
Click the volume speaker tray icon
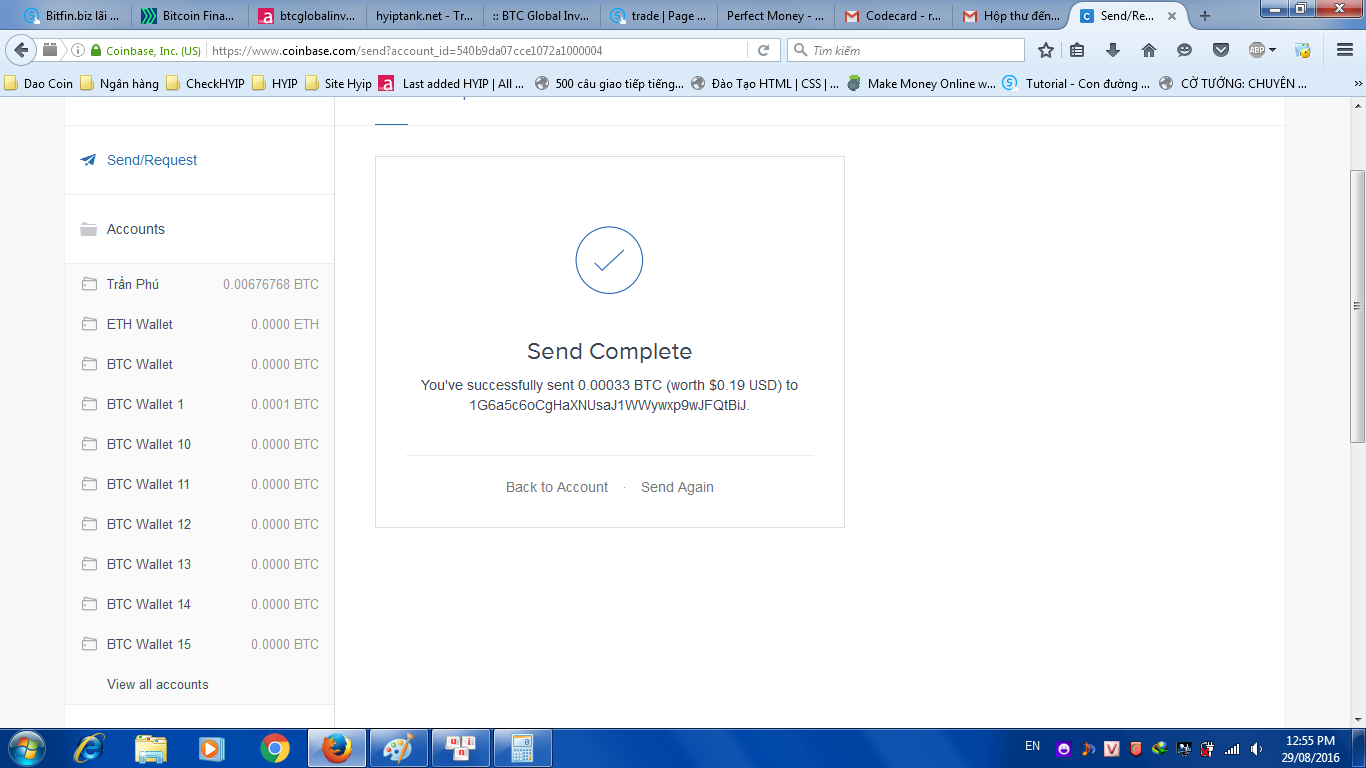(x=1256, y=748)
